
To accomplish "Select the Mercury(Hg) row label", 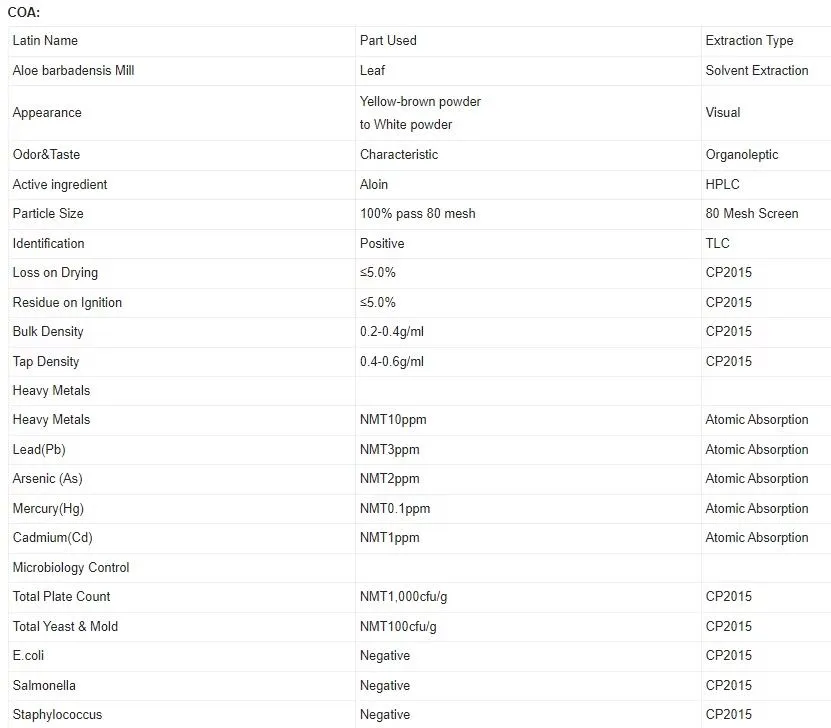I will click(48, 509).
